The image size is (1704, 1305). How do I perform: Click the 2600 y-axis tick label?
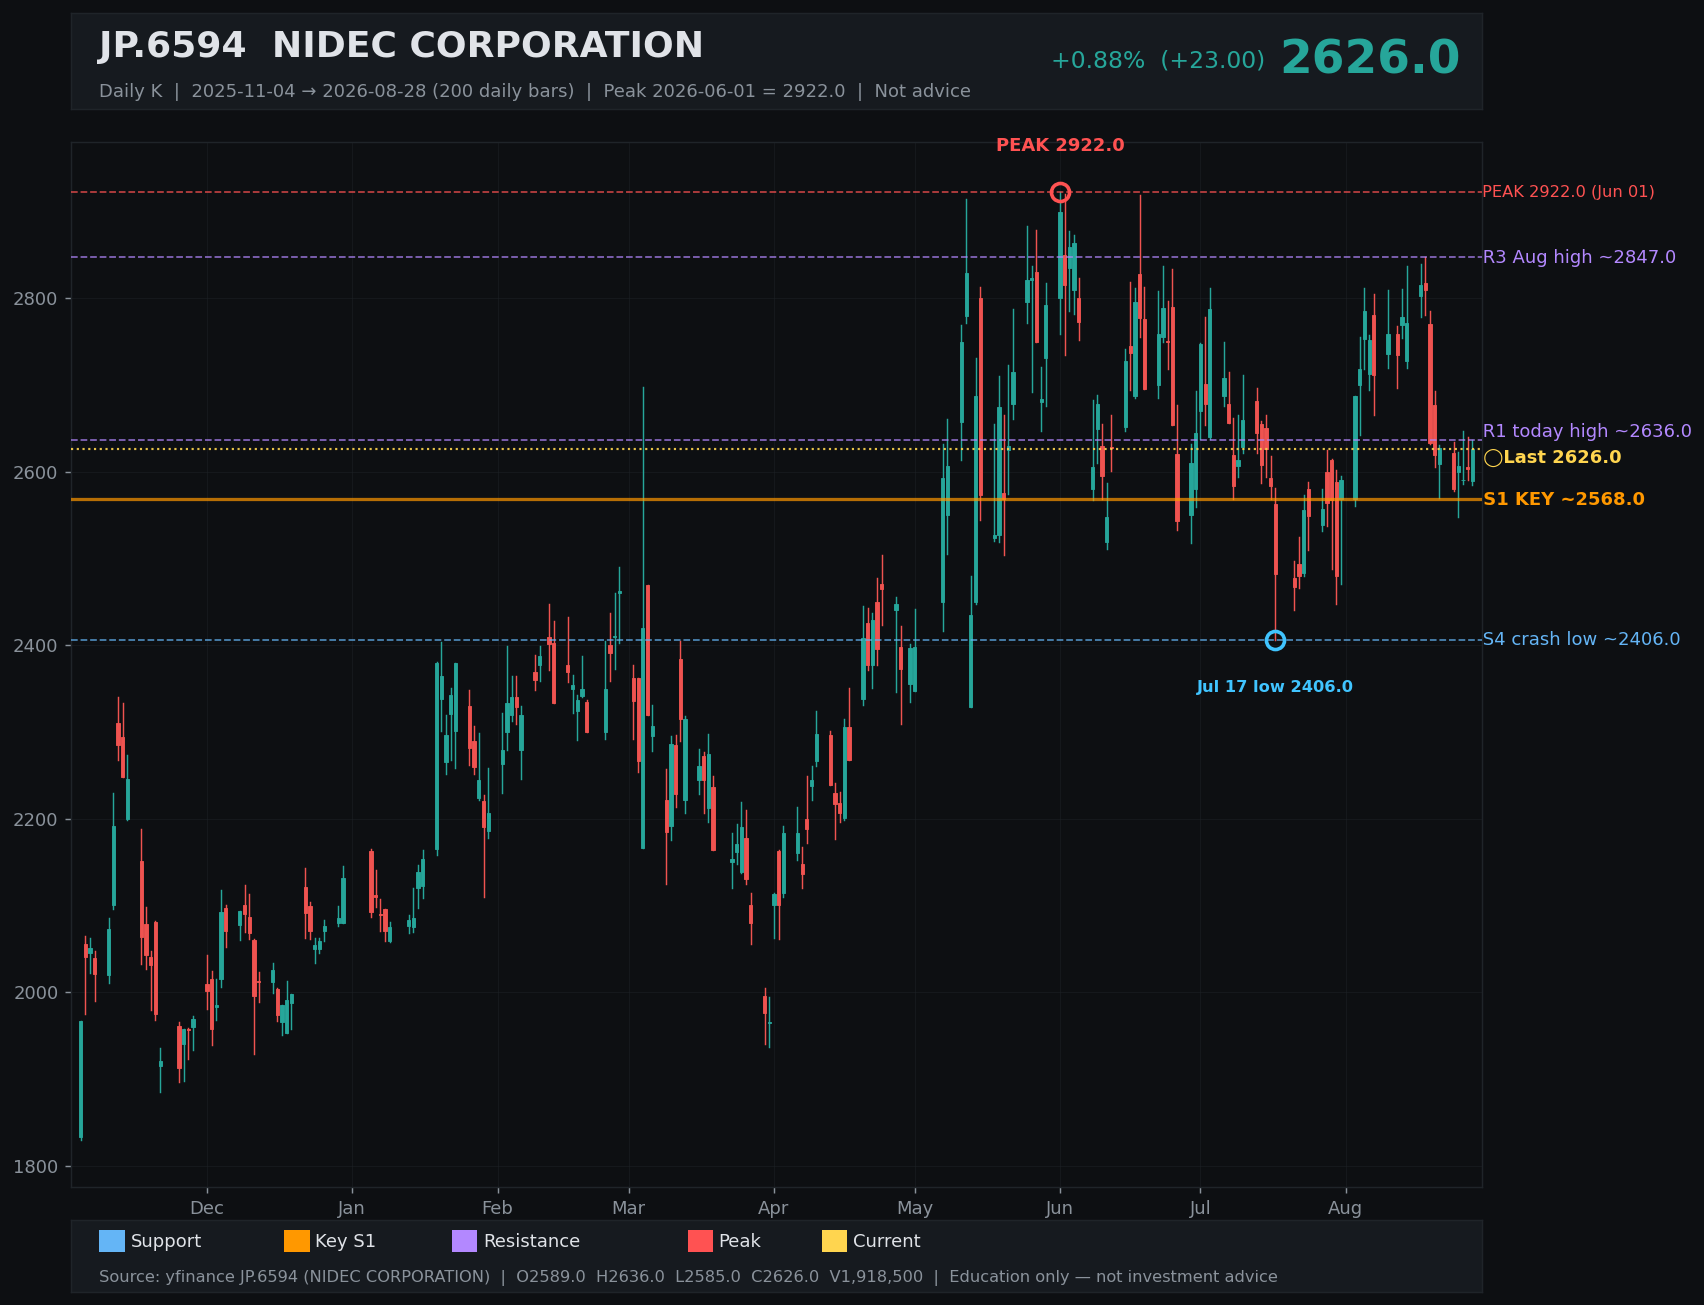[x=38, y=472]
